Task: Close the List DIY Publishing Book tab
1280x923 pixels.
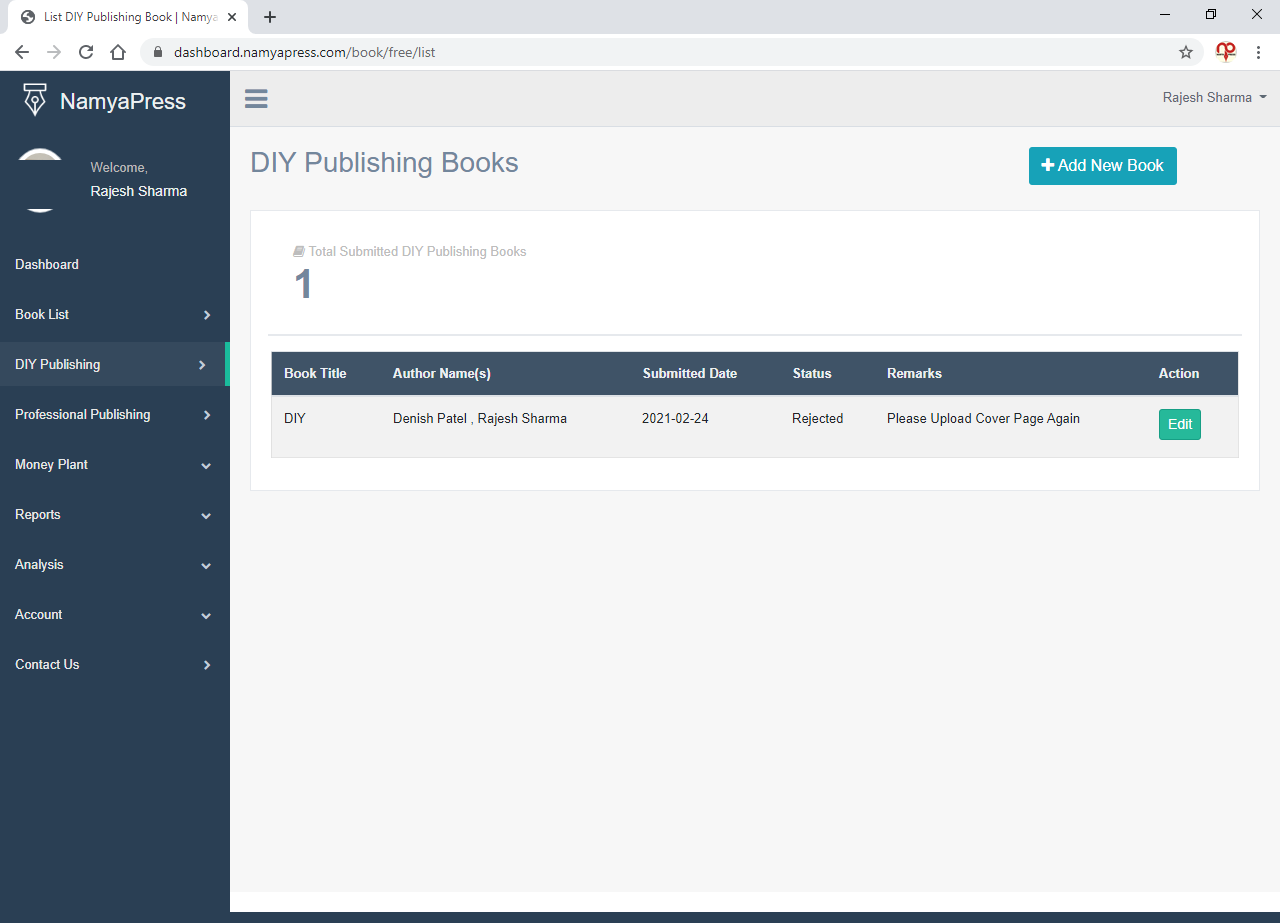Action: [232, 17]
